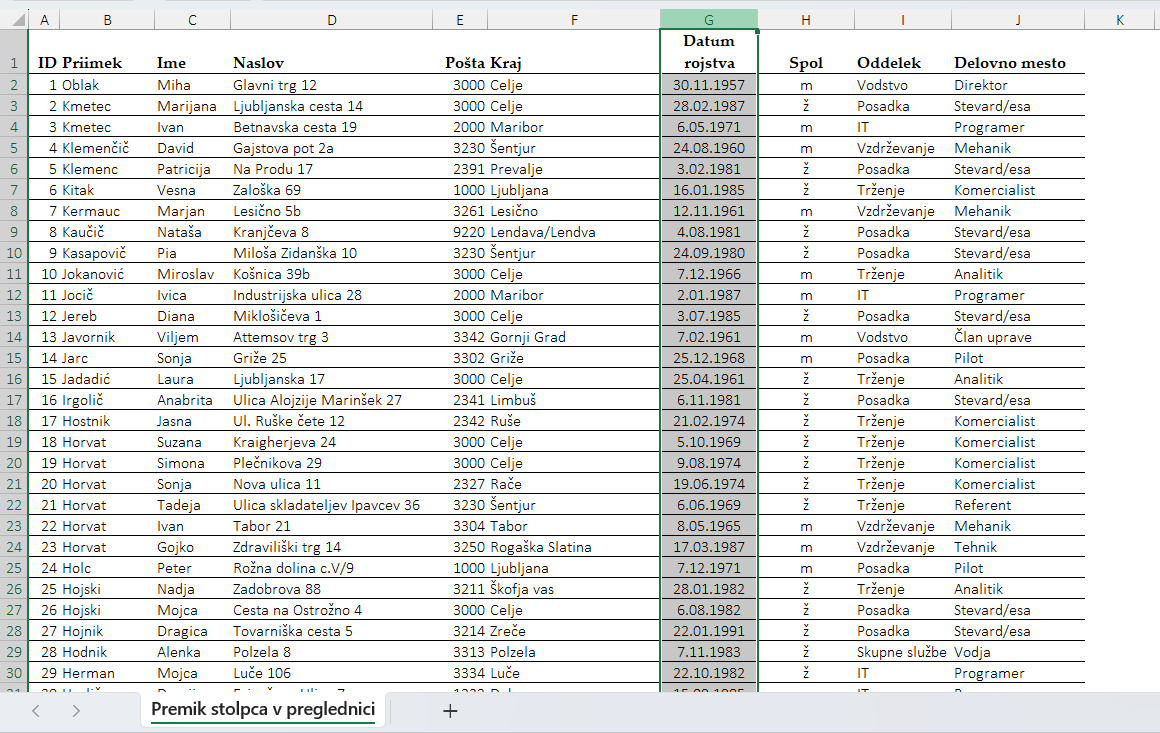This screenshot has width=1160, height=733.
Task: Select town cell 'Škofja vas'
Action: click(x=573, y=590)
